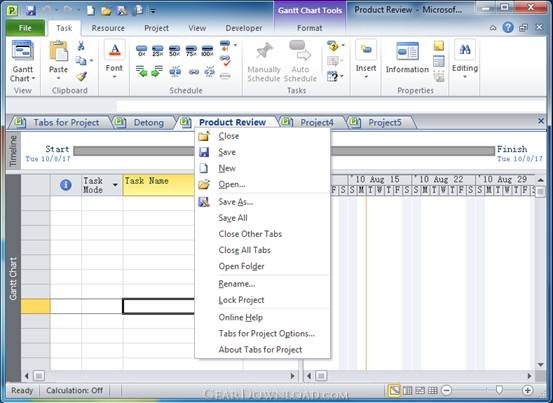The image size is (553, 403).
Task: Toggle the Auto Schedule button
Action: coord(300,62)
